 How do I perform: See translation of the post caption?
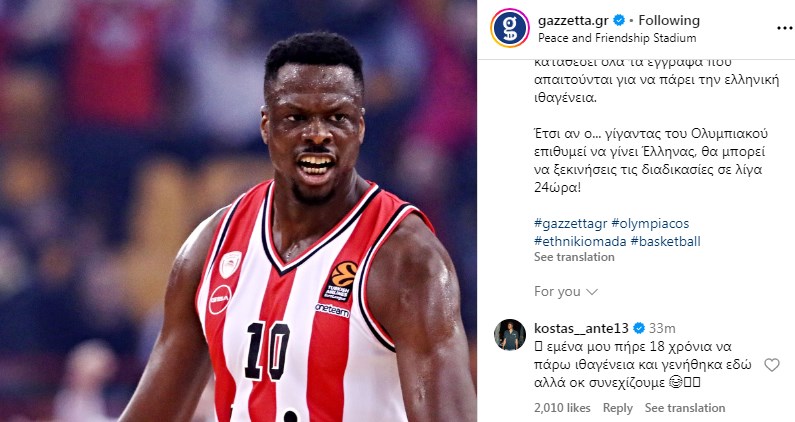point(574,257)
